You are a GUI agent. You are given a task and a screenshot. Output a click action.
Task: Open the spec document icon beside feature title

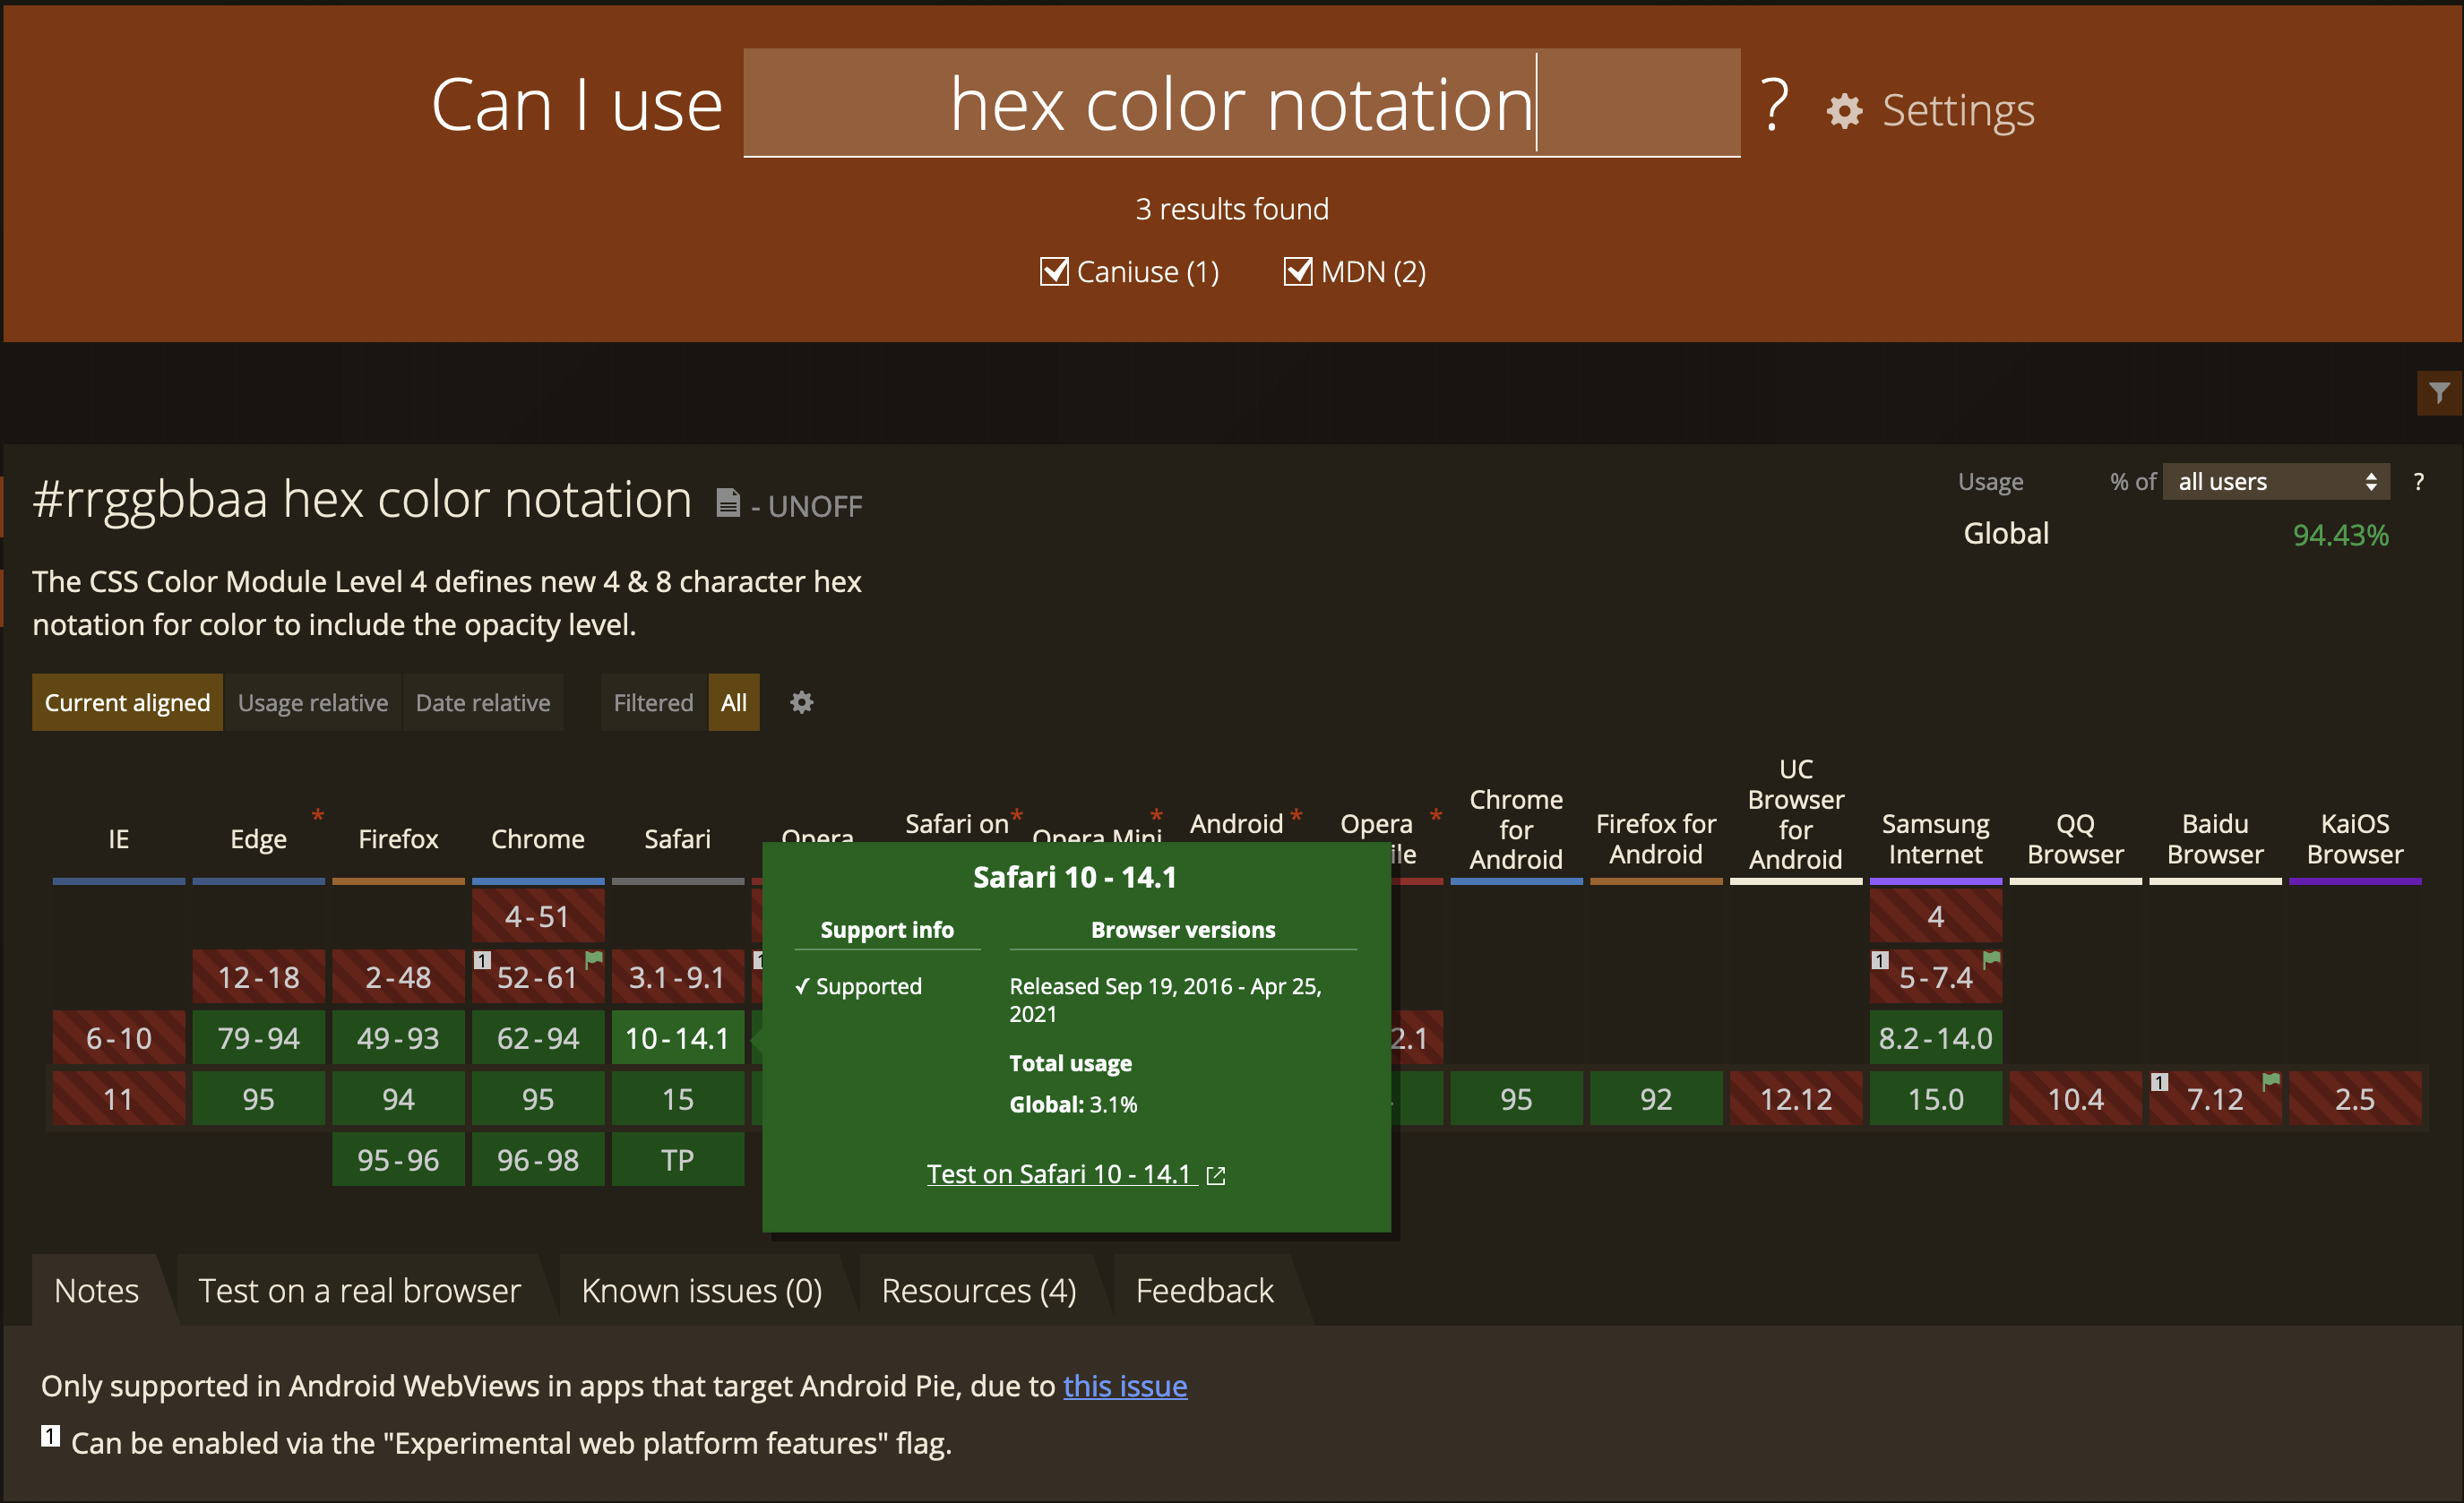728,502
